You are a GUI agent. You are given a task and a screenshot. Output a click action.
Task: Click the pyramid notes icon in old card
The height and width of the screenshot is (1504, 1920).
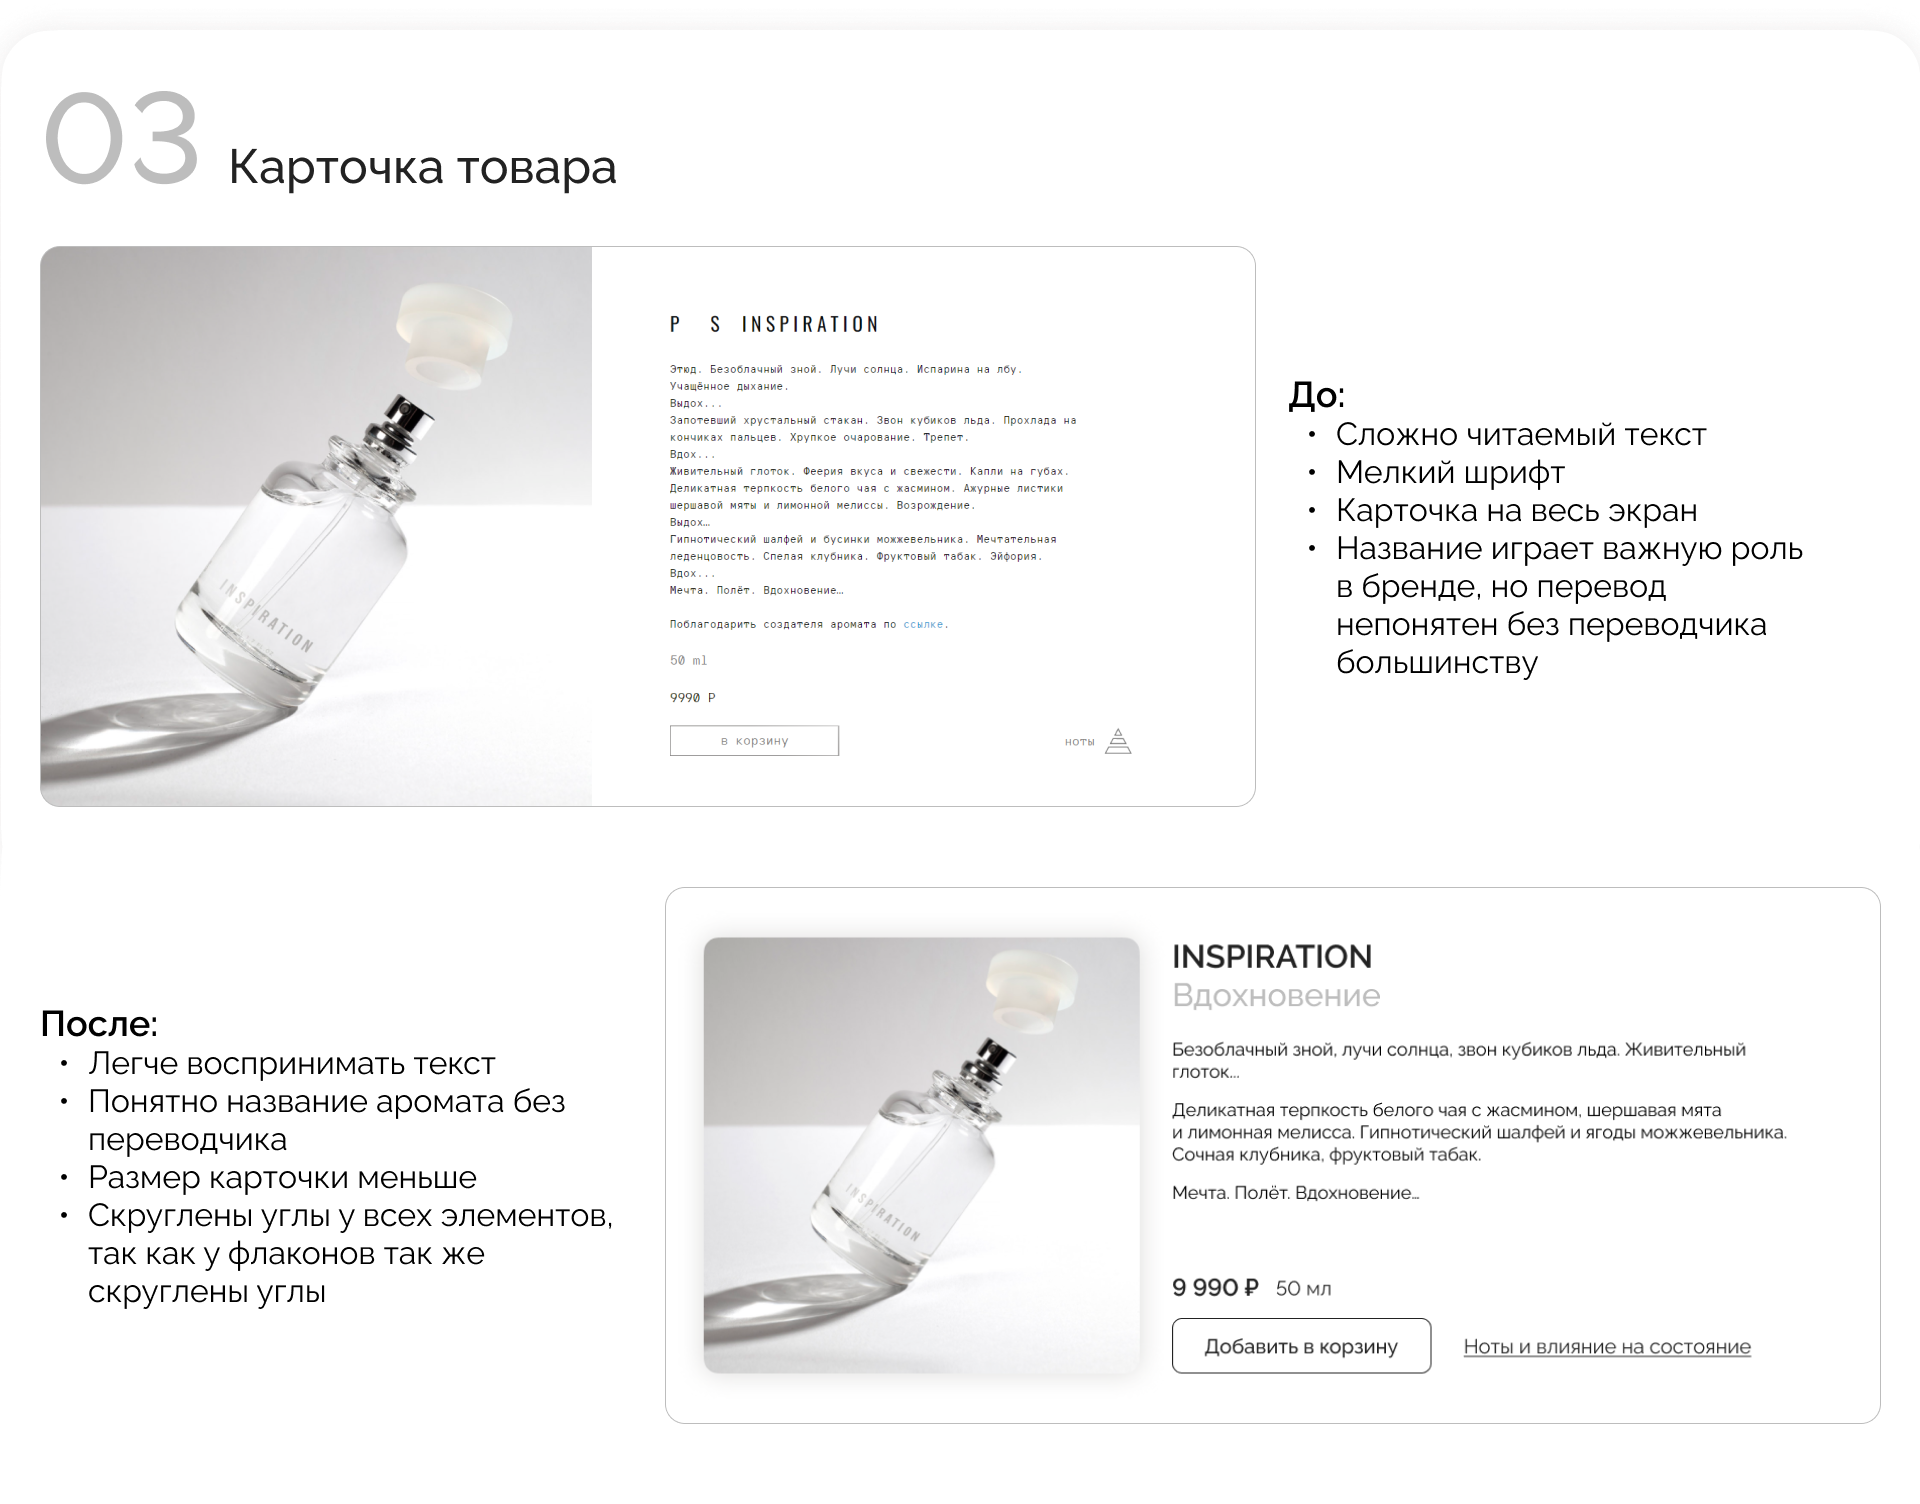pos(1118,741)
